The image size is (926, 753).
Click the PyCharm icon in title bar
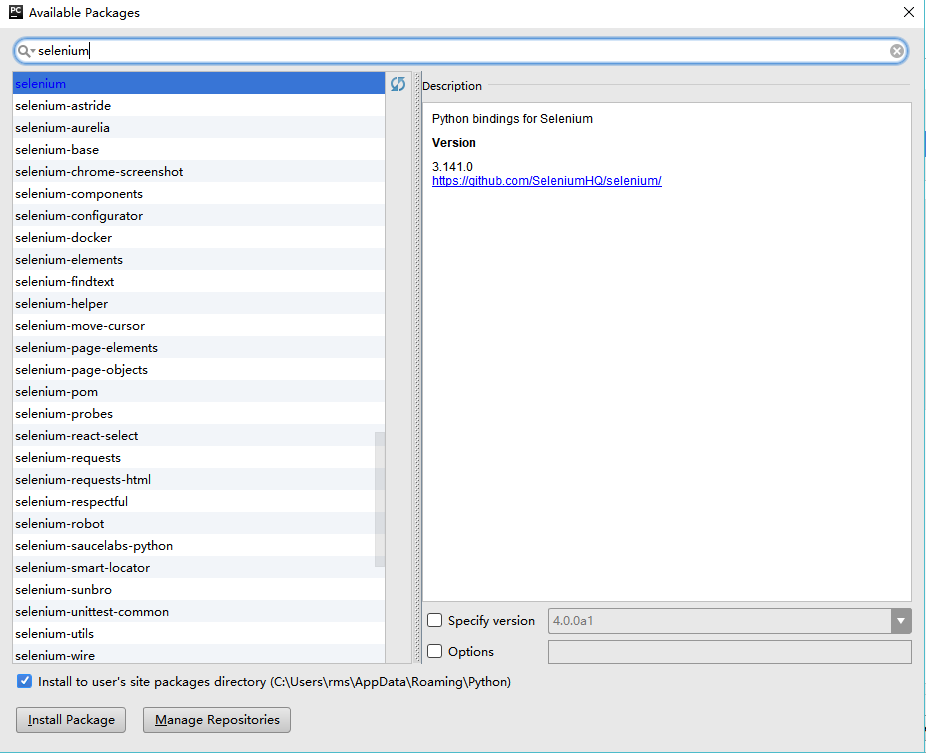[16, 12]
